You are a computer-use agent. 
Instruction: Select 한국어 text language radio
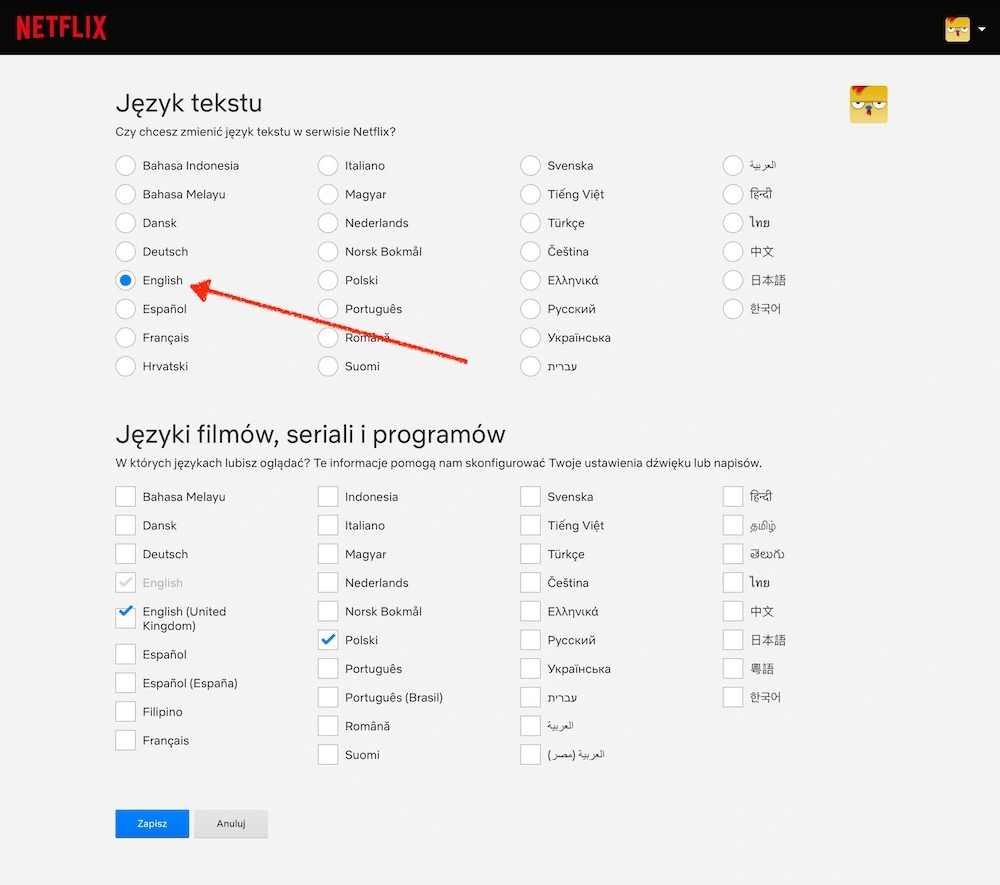point(733,309)
